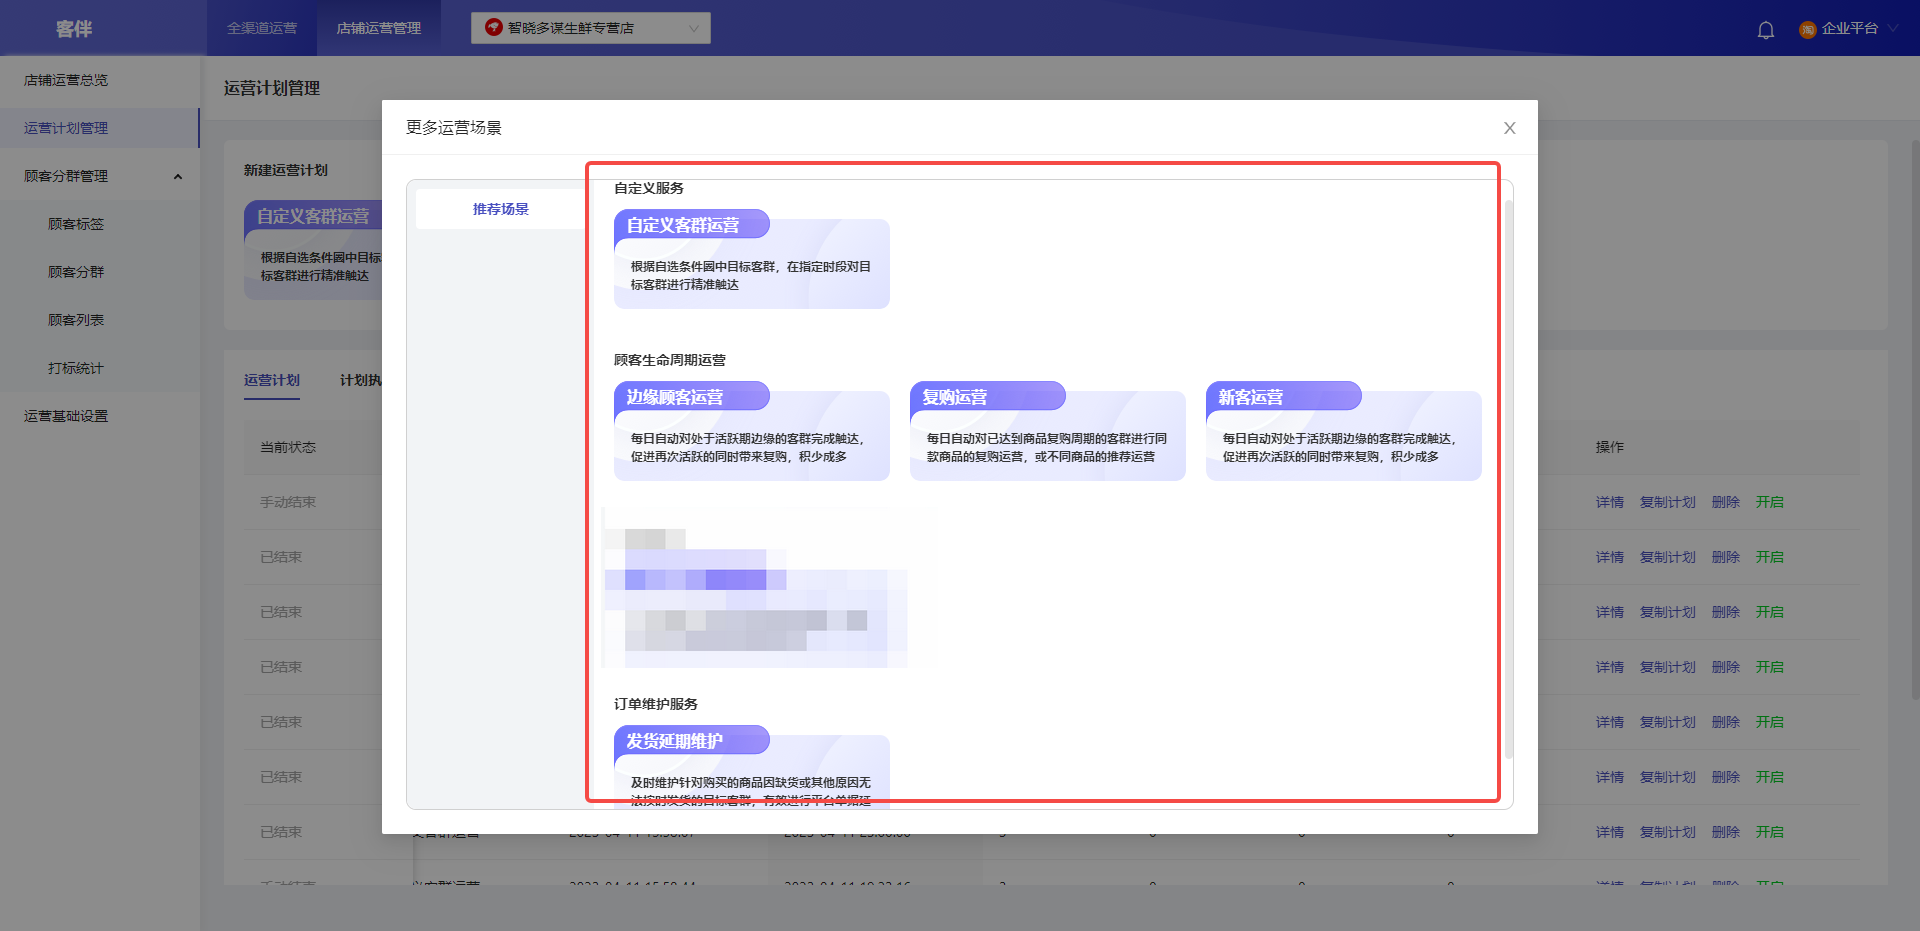Viewport: 1920px width, 931px height.
Task: Click the store logo icon in selector
Action: coord(493,27)
